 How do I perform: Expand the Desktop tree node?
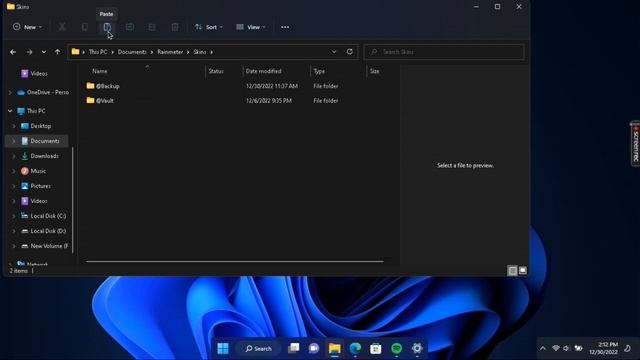(14, 126)
